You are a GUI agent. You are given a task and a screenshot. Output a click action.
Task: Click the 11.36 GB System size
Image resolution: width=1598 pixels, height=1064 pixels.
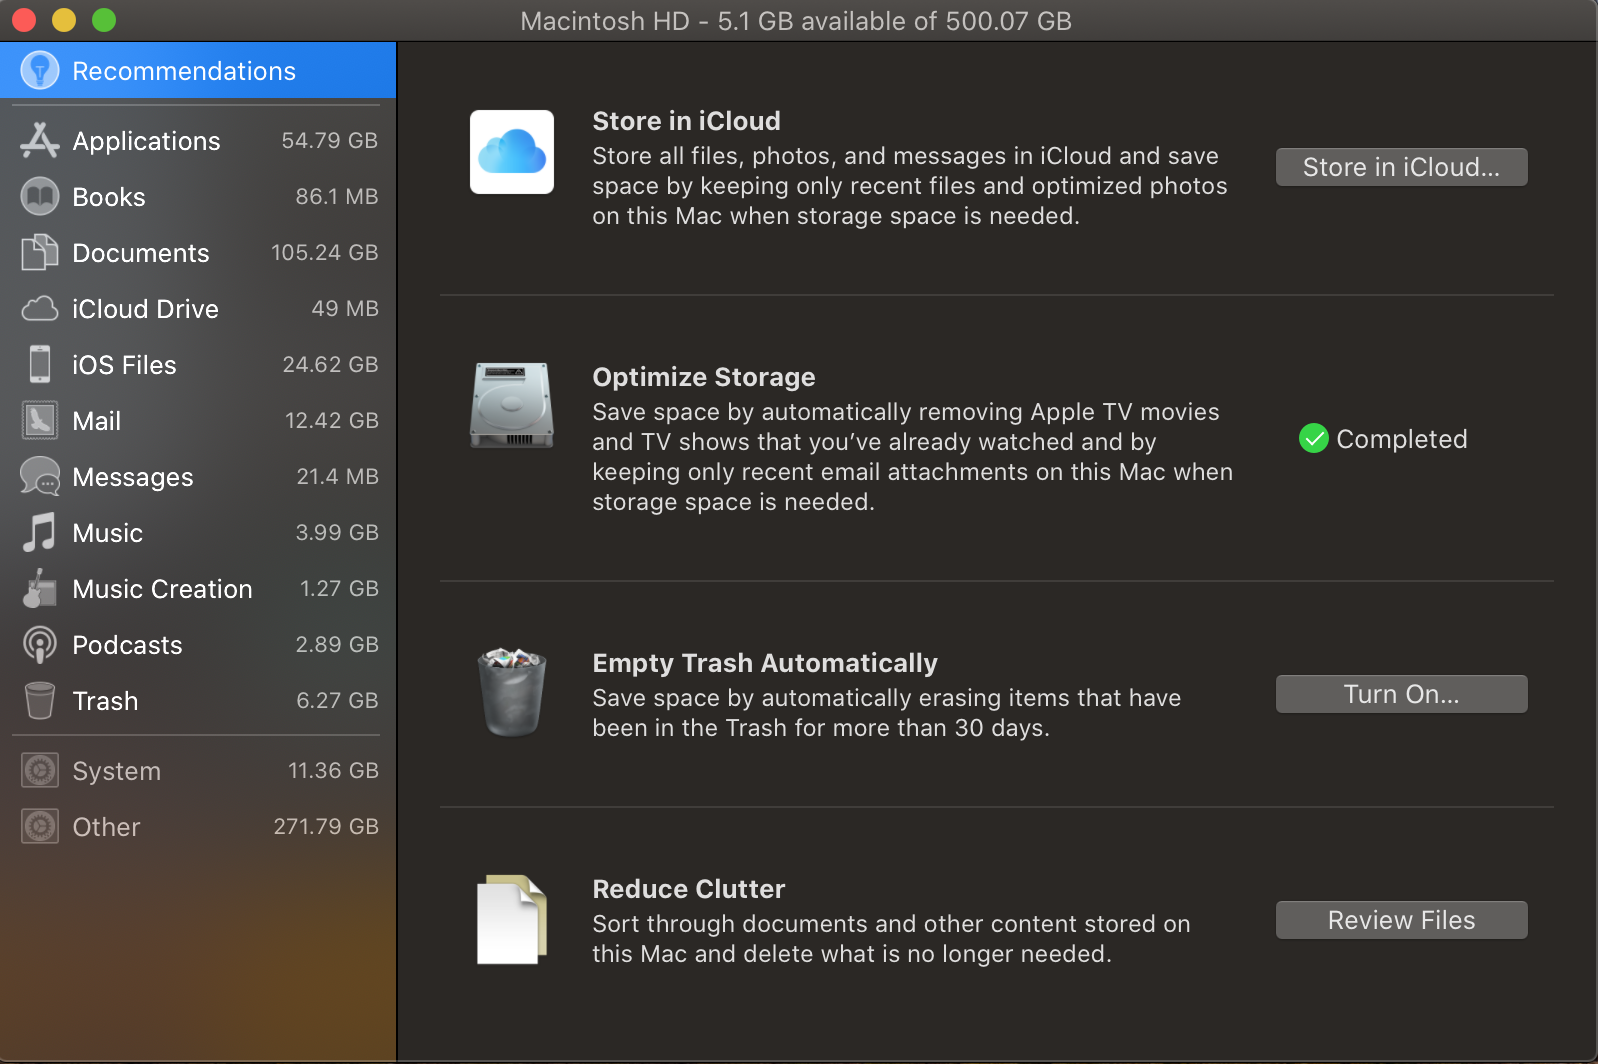point(333,771)
